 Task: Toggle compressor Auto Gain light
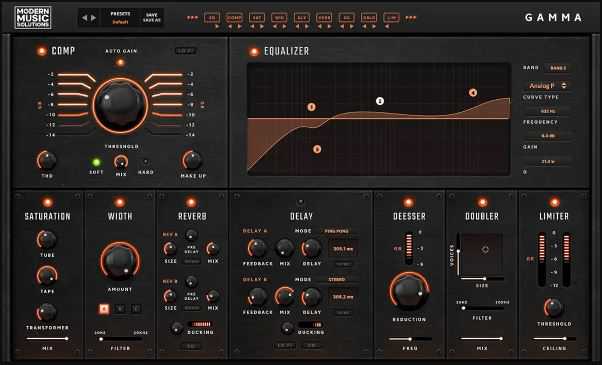121,62
